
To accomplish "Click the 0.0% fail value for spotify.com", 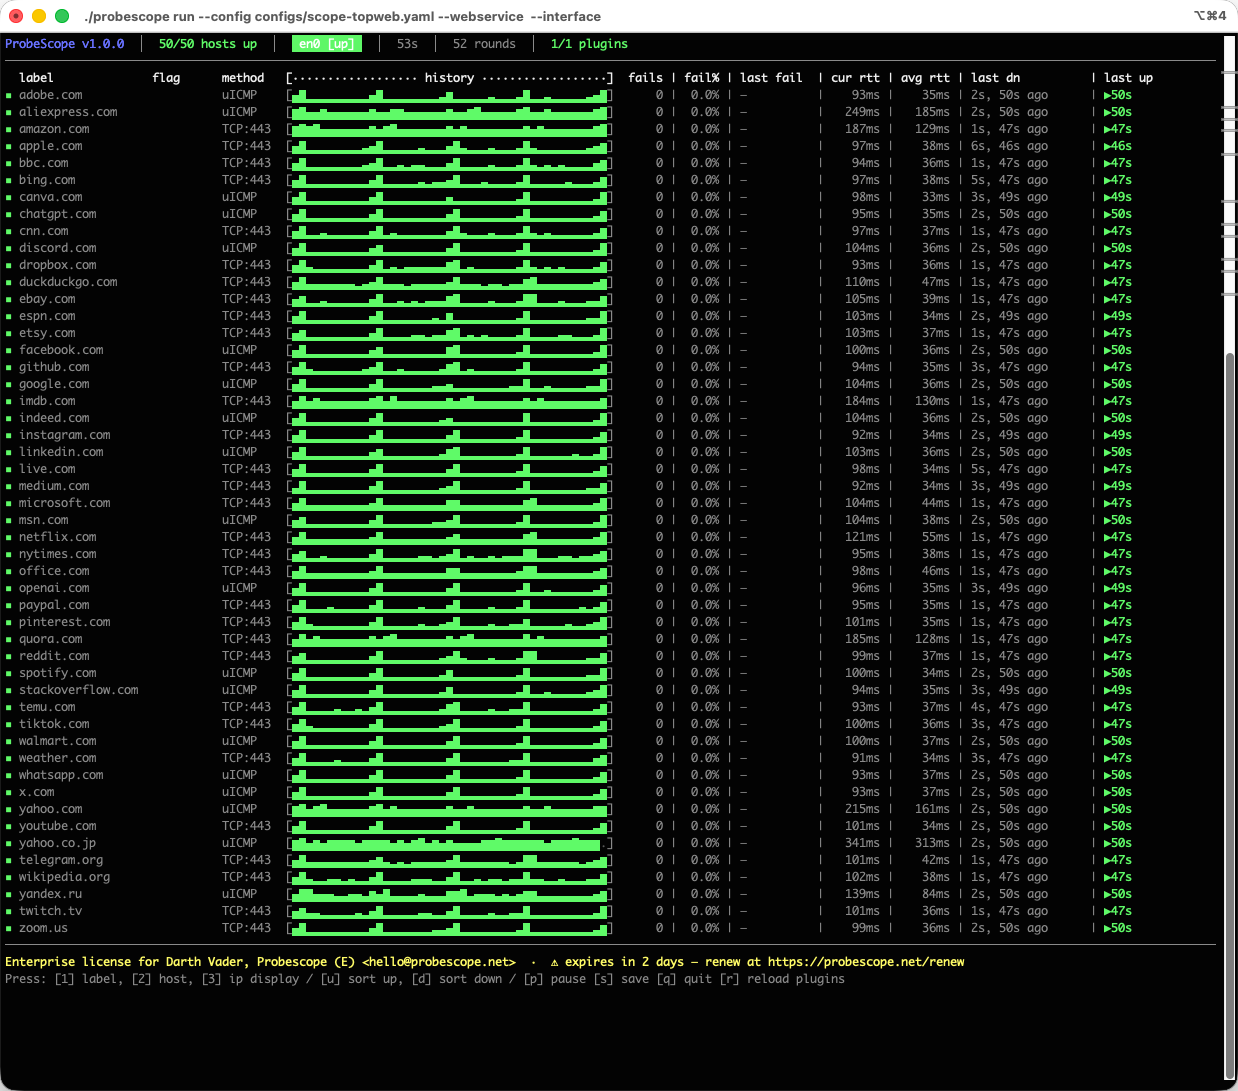I will tap(705, 673).
